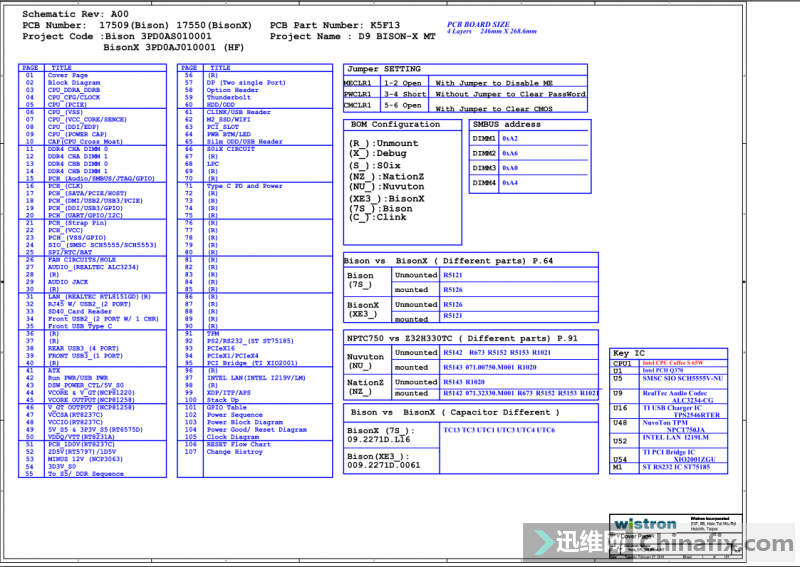The image size is (800, 567).
Task: Select the "CPU_CFG/CLOCK" index row
Action: pyautogui.click(x=74, y=97)
